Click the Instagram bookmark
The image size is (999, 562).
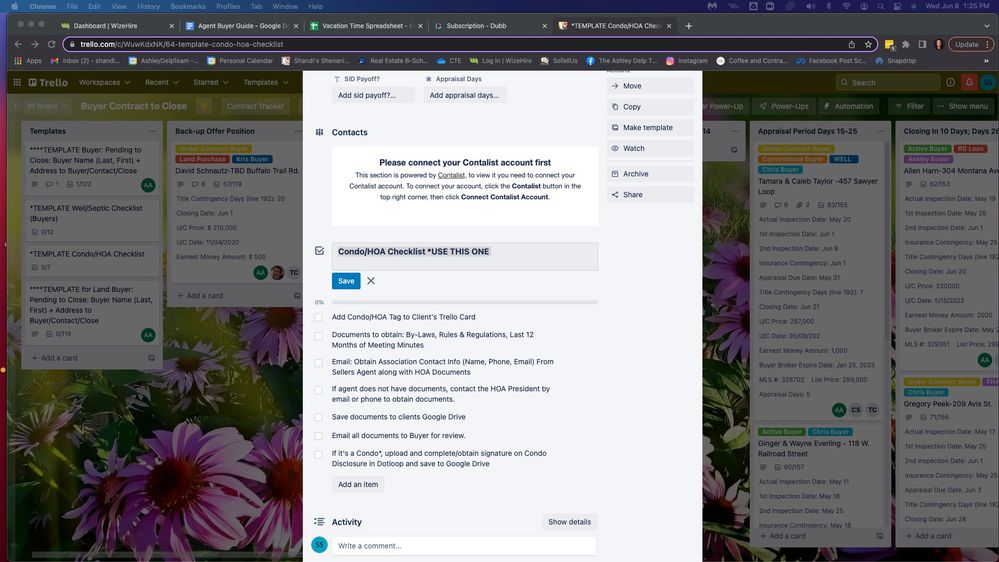[687, 61]
